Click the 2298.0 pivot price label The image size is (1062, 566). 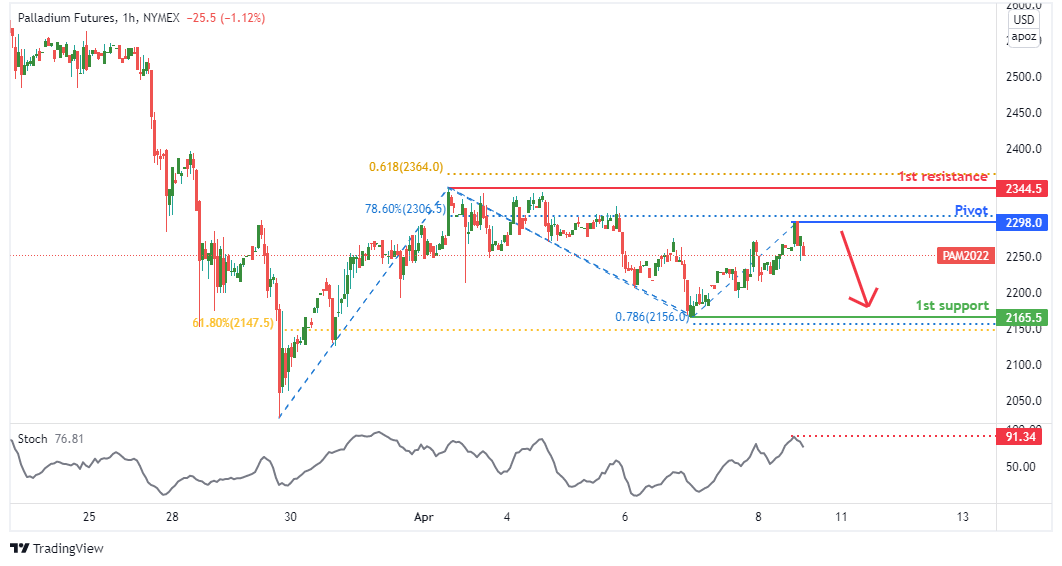click(1023, 222)
